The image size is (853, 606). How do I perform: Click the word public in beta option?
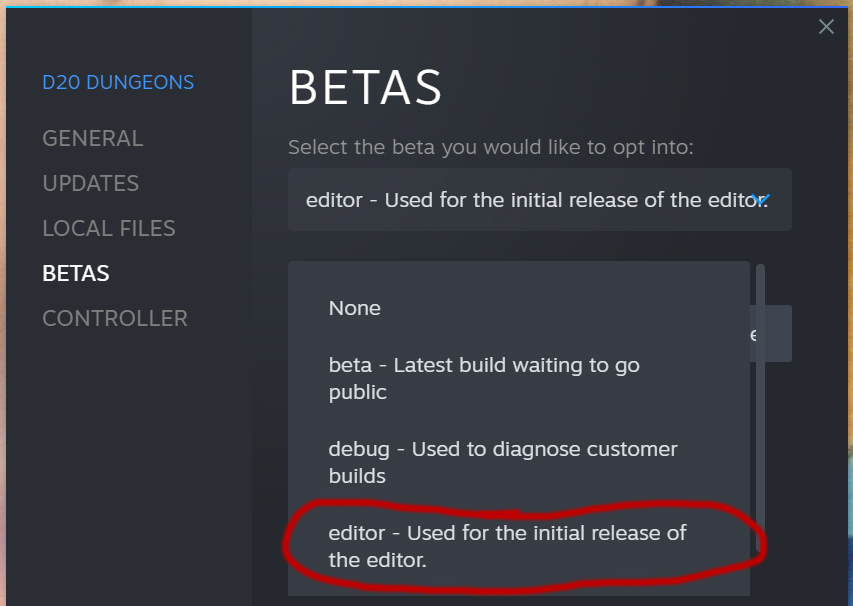(357, 392)
